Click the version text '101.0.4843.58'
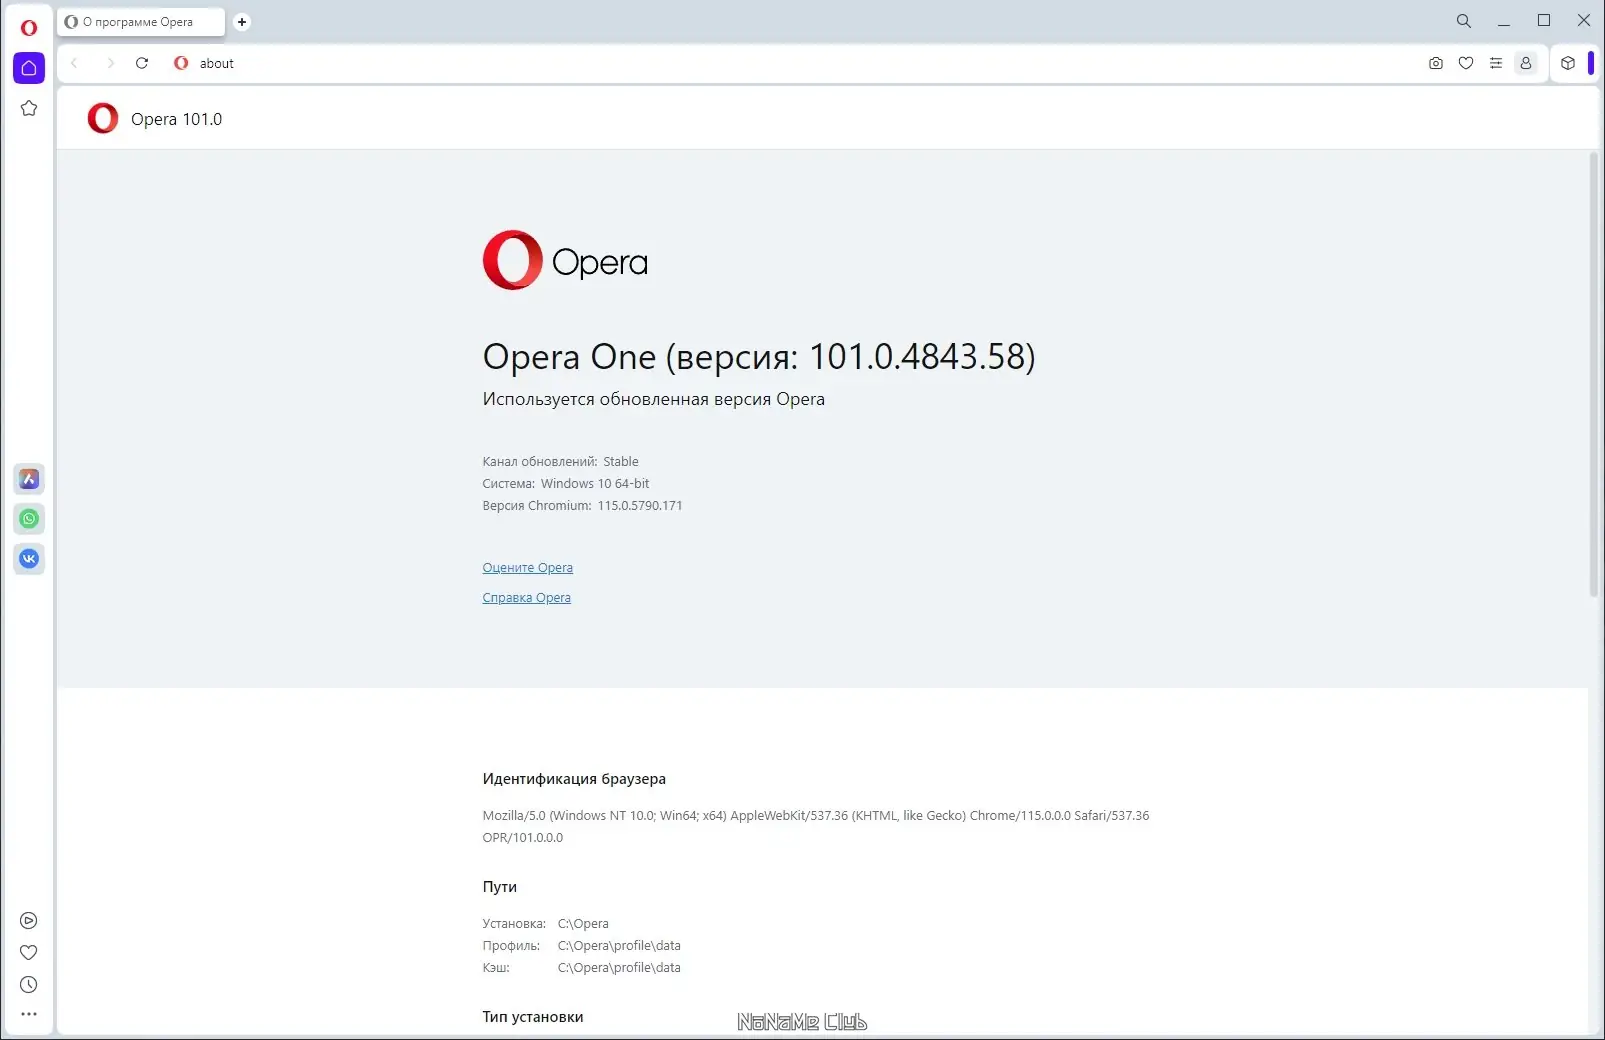This screenshot has width=1605, height=1040. tap(917, 357)
